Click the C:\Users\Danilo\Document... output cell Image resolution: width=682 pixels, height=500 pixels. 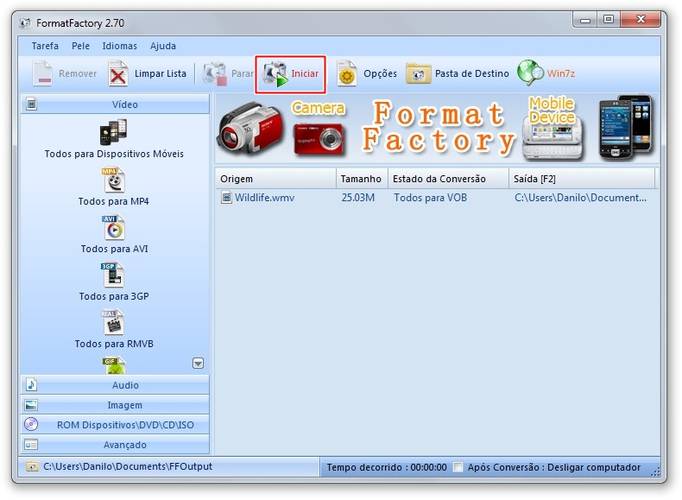580,198
